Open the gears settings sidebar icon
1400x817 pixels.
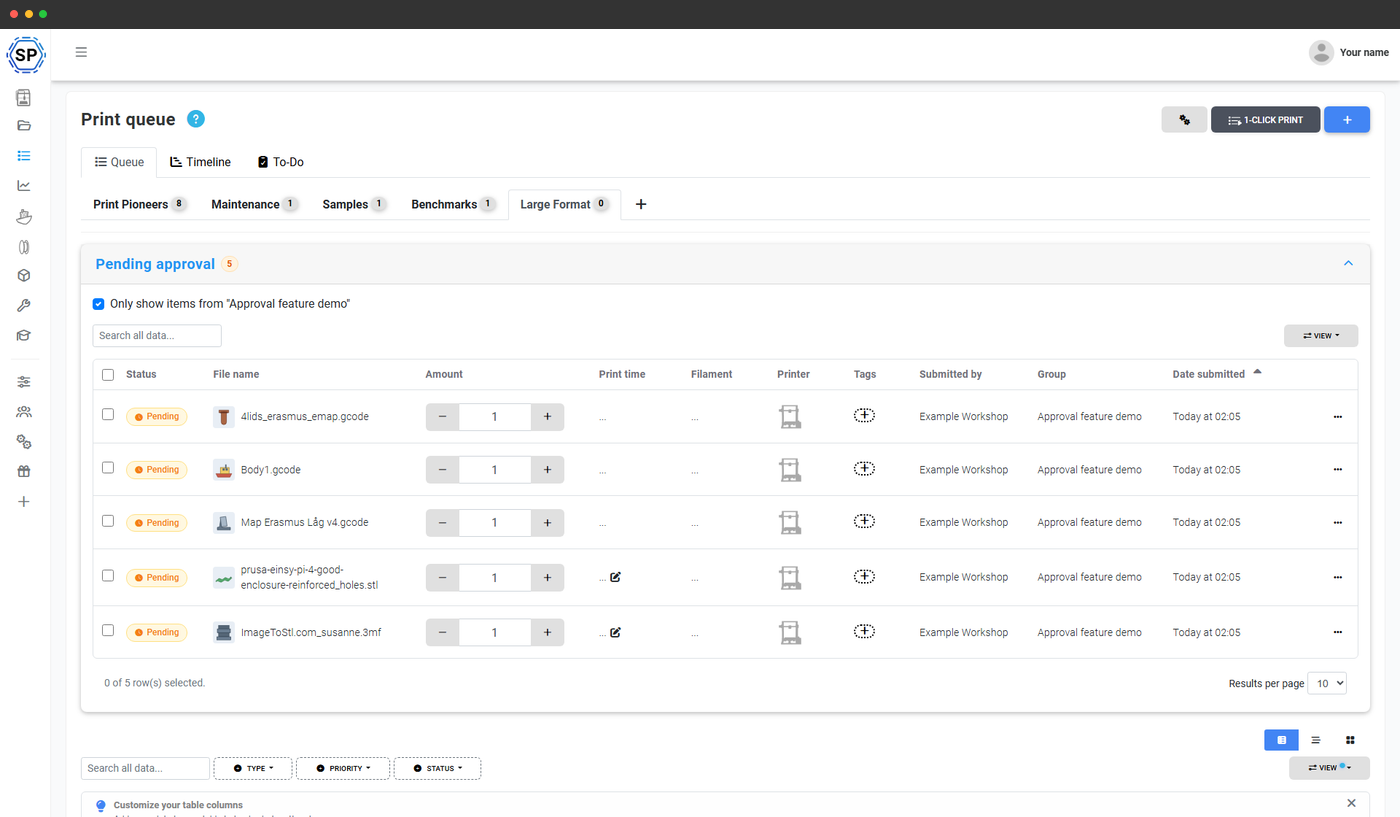[x=24, y=442]
